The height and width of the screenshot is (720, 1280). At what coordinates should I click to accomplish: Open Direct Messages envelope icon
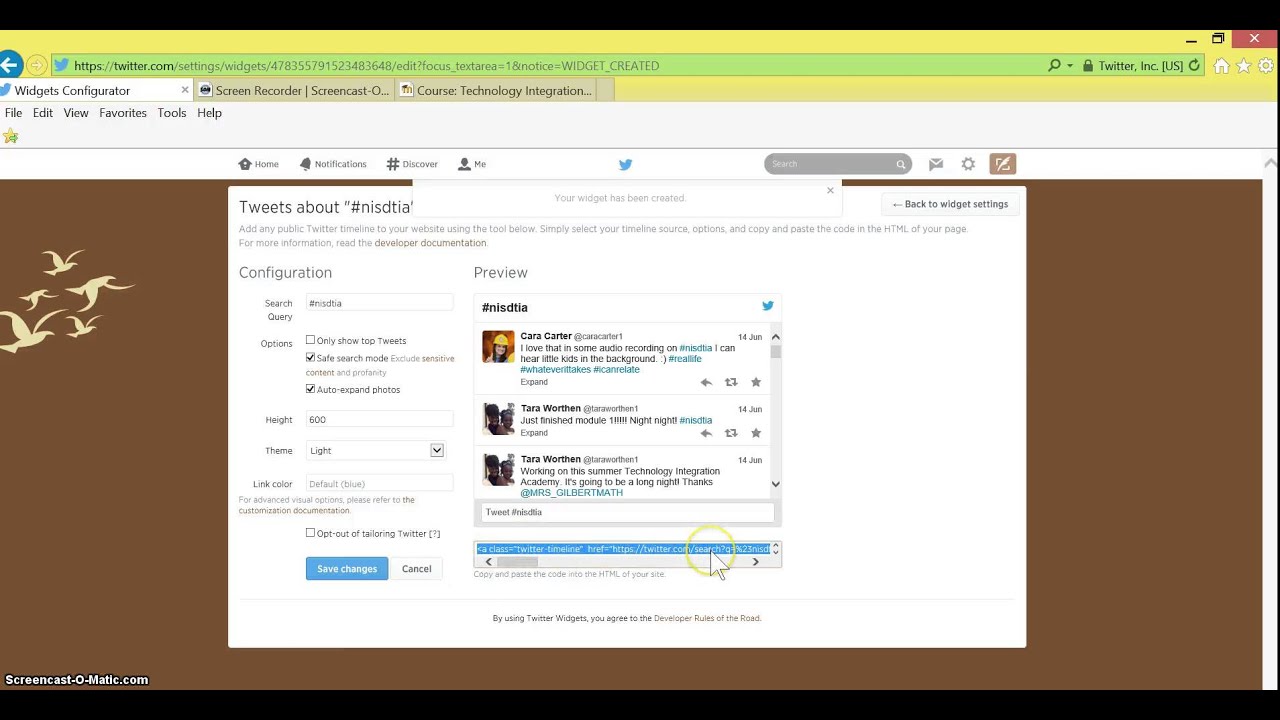click(936, 164)
